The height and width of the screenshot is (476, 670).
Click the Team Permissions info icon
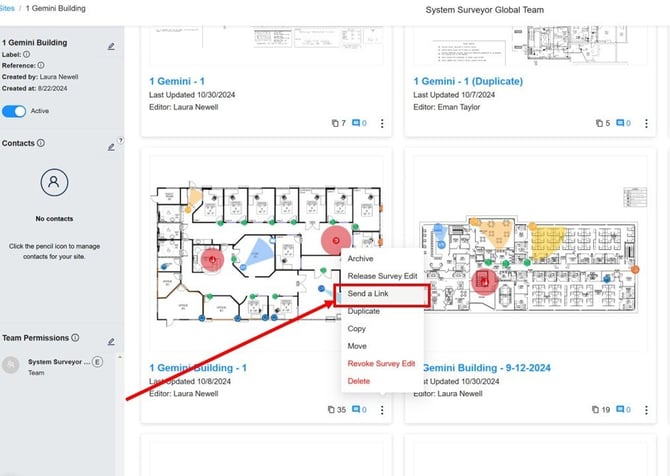(x=75, y=338)
